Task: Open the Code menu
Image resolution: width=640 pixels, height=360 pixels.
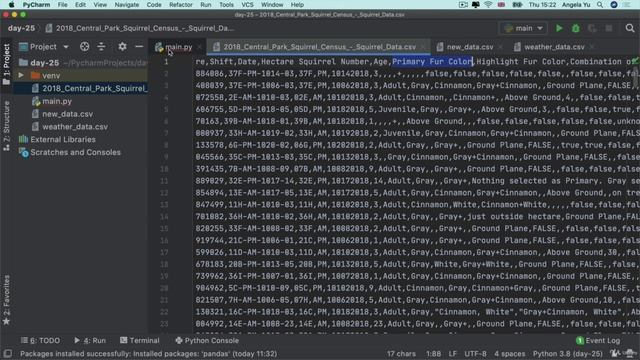Action: [x=154, y=5]
